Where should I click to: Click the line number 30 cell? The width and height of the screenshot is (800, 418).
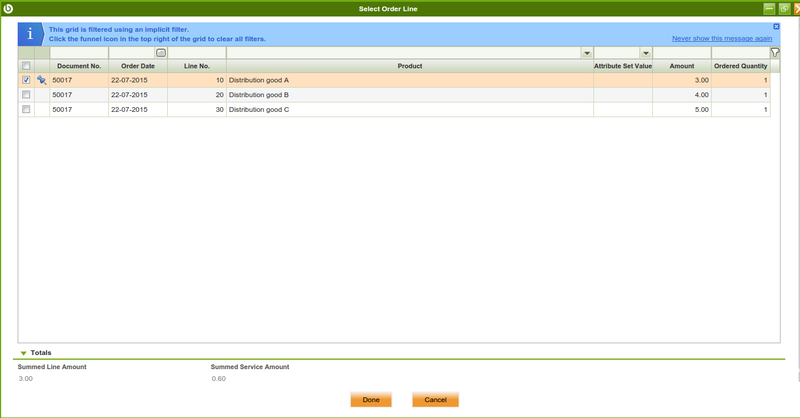pyautogui.click(x=197, y=109)
